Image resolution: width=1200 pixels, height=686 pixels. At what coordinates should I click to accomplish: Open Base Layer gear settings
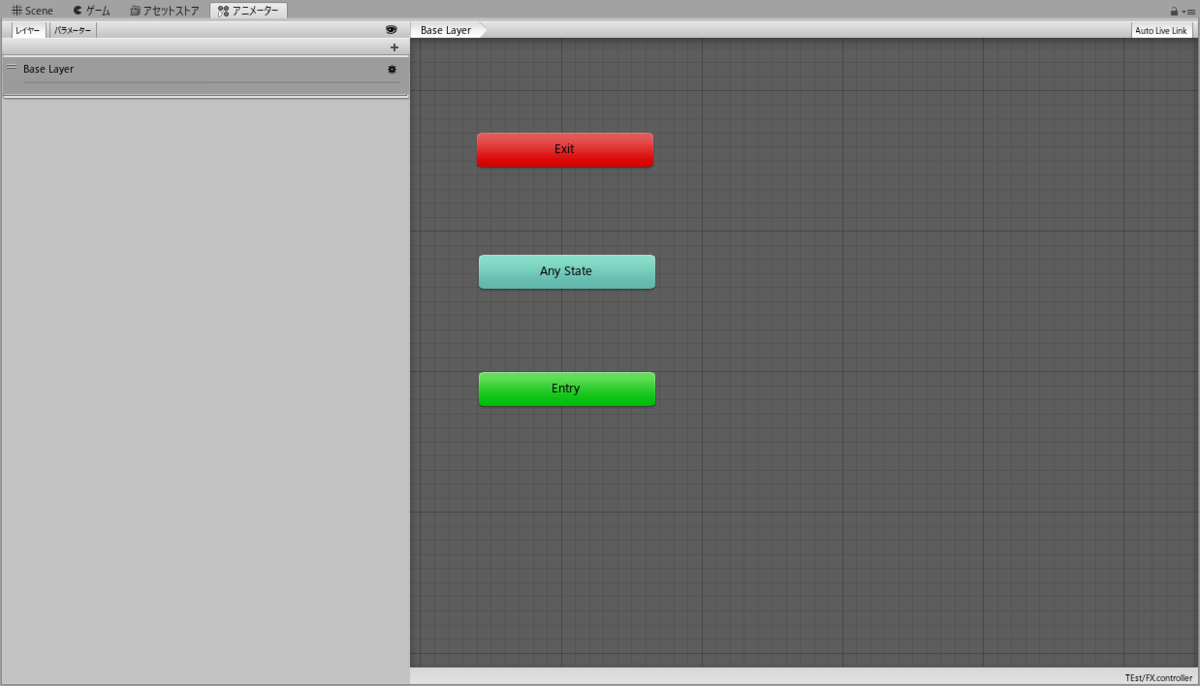[392, 69]
